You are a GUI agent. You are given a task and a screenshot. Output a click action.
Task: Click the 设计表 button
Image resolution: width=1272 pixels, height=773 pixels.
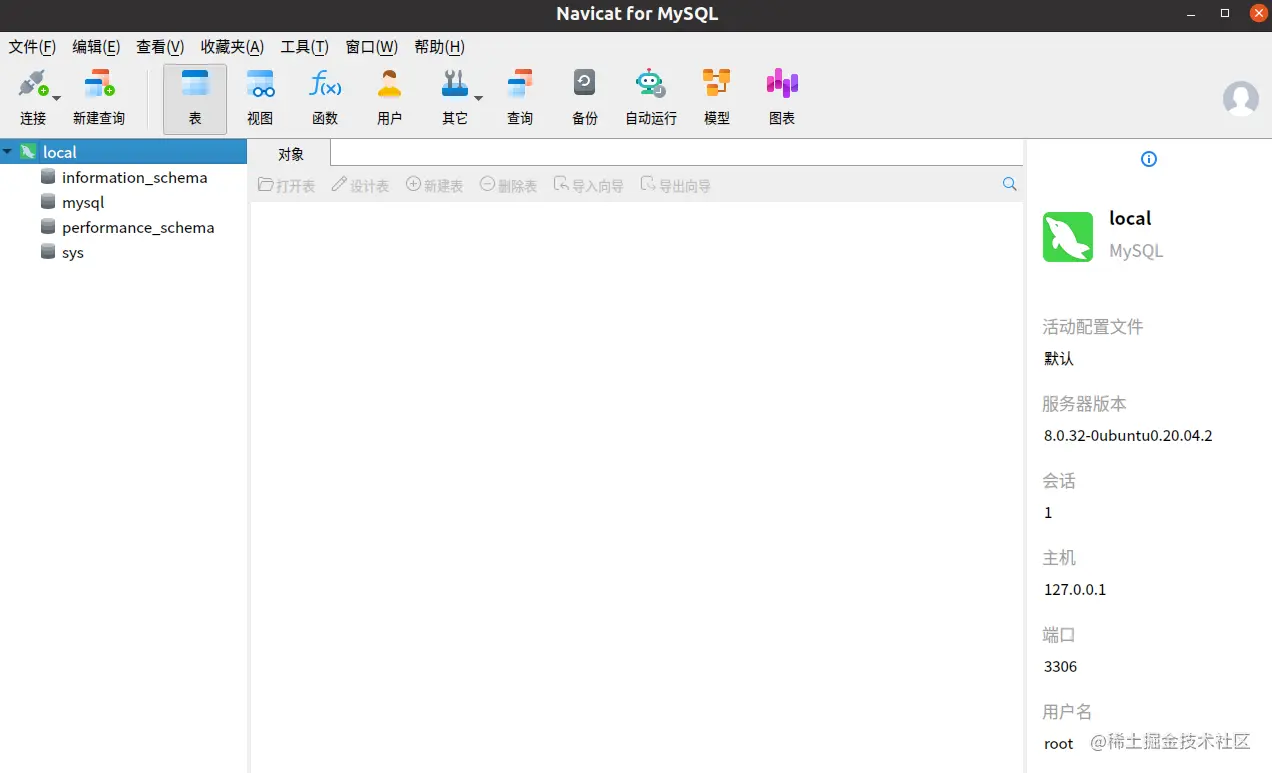coord(360,185)
